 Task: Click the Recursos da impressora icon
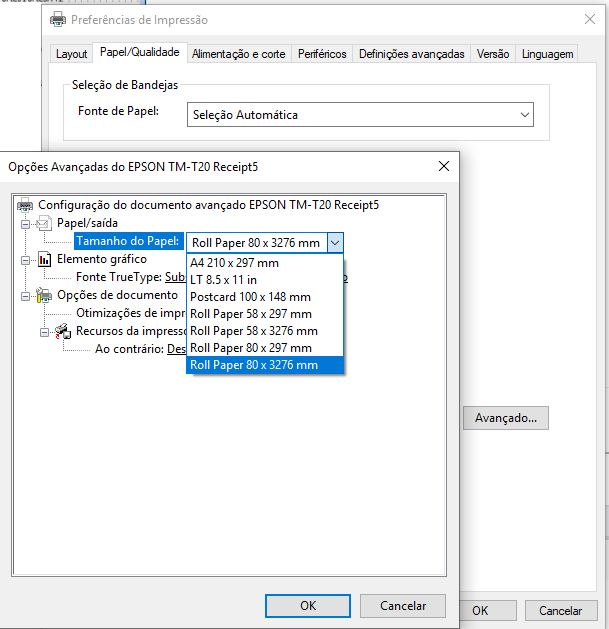point(63,331)
